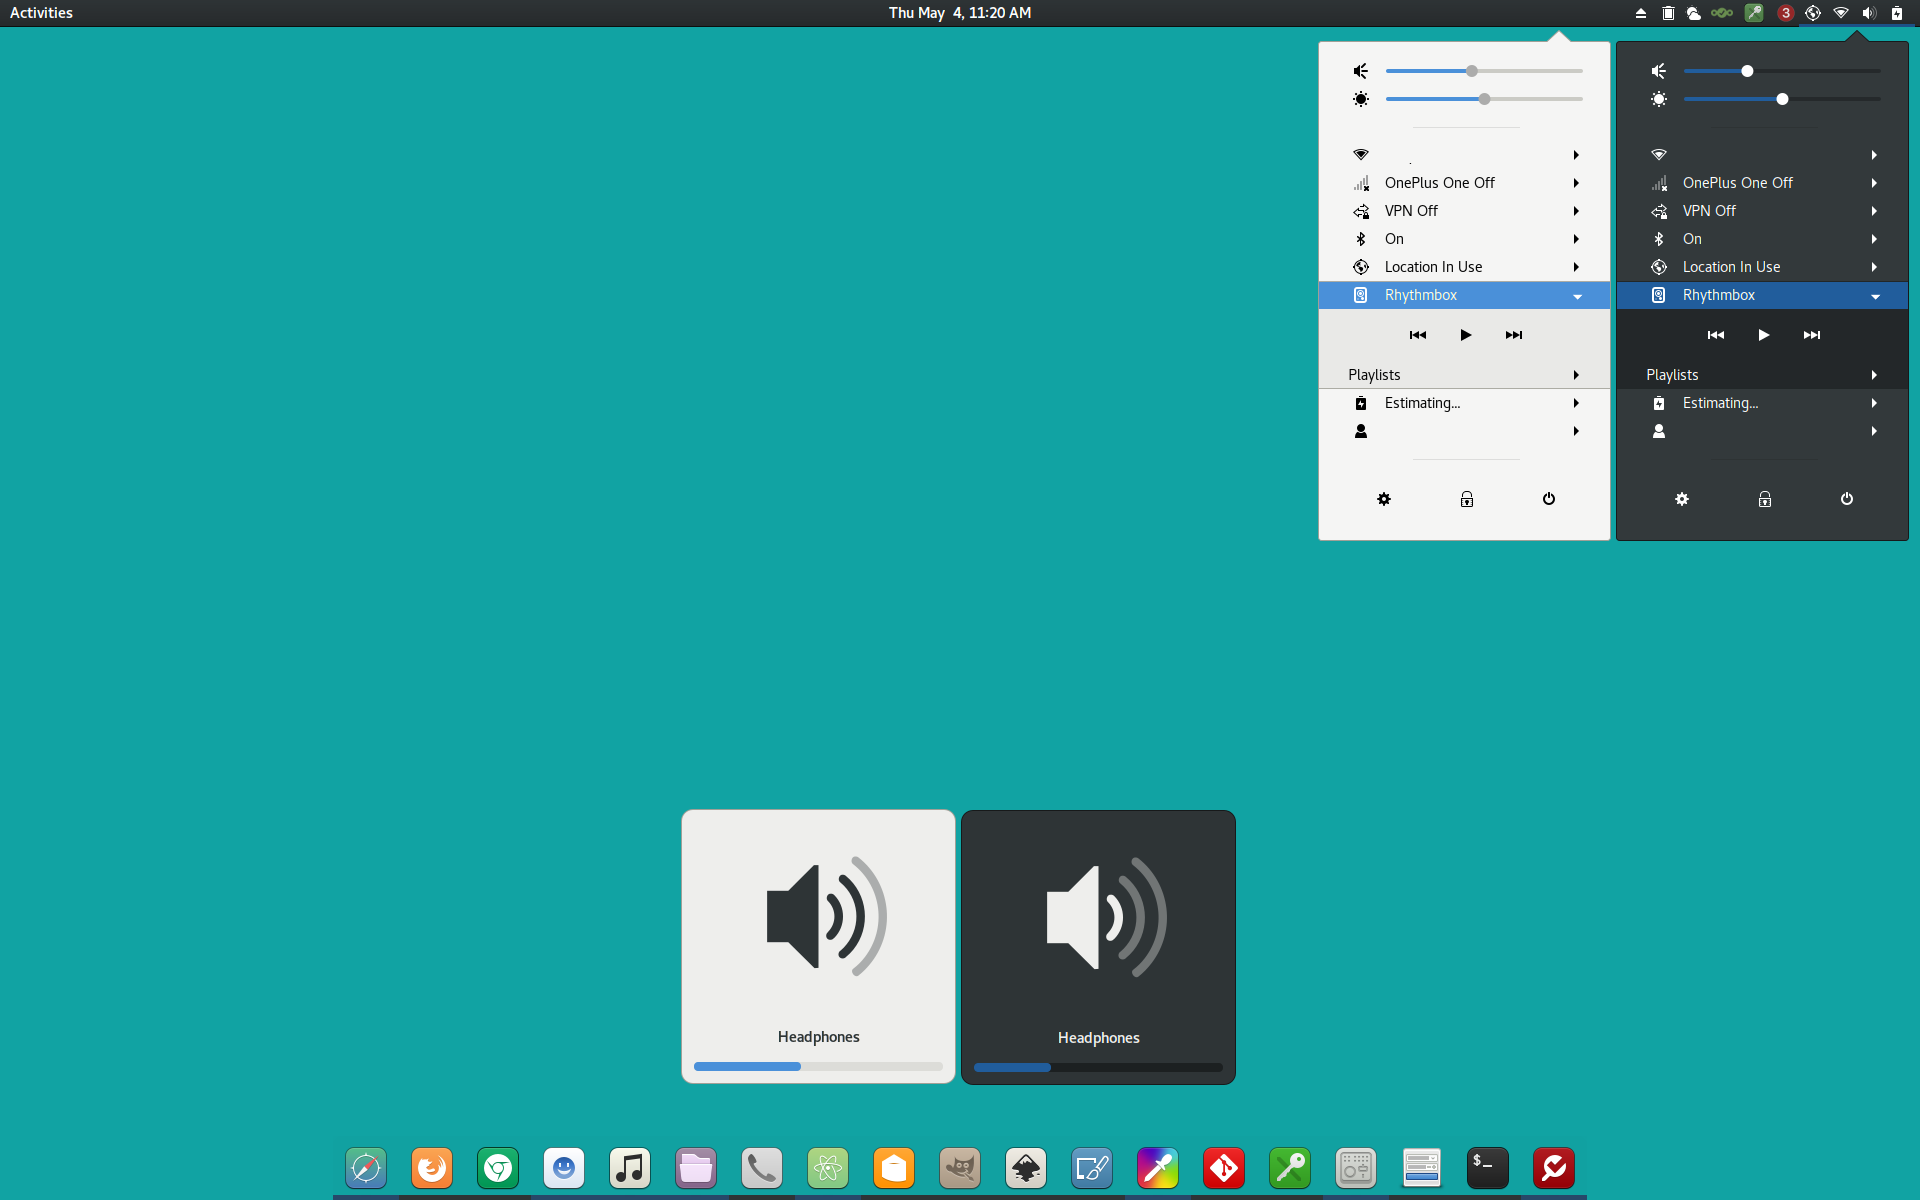The image size is (1920, 1200).
Task: Open OnePlus One Off in the dark menu
Action: point(1762,183)
